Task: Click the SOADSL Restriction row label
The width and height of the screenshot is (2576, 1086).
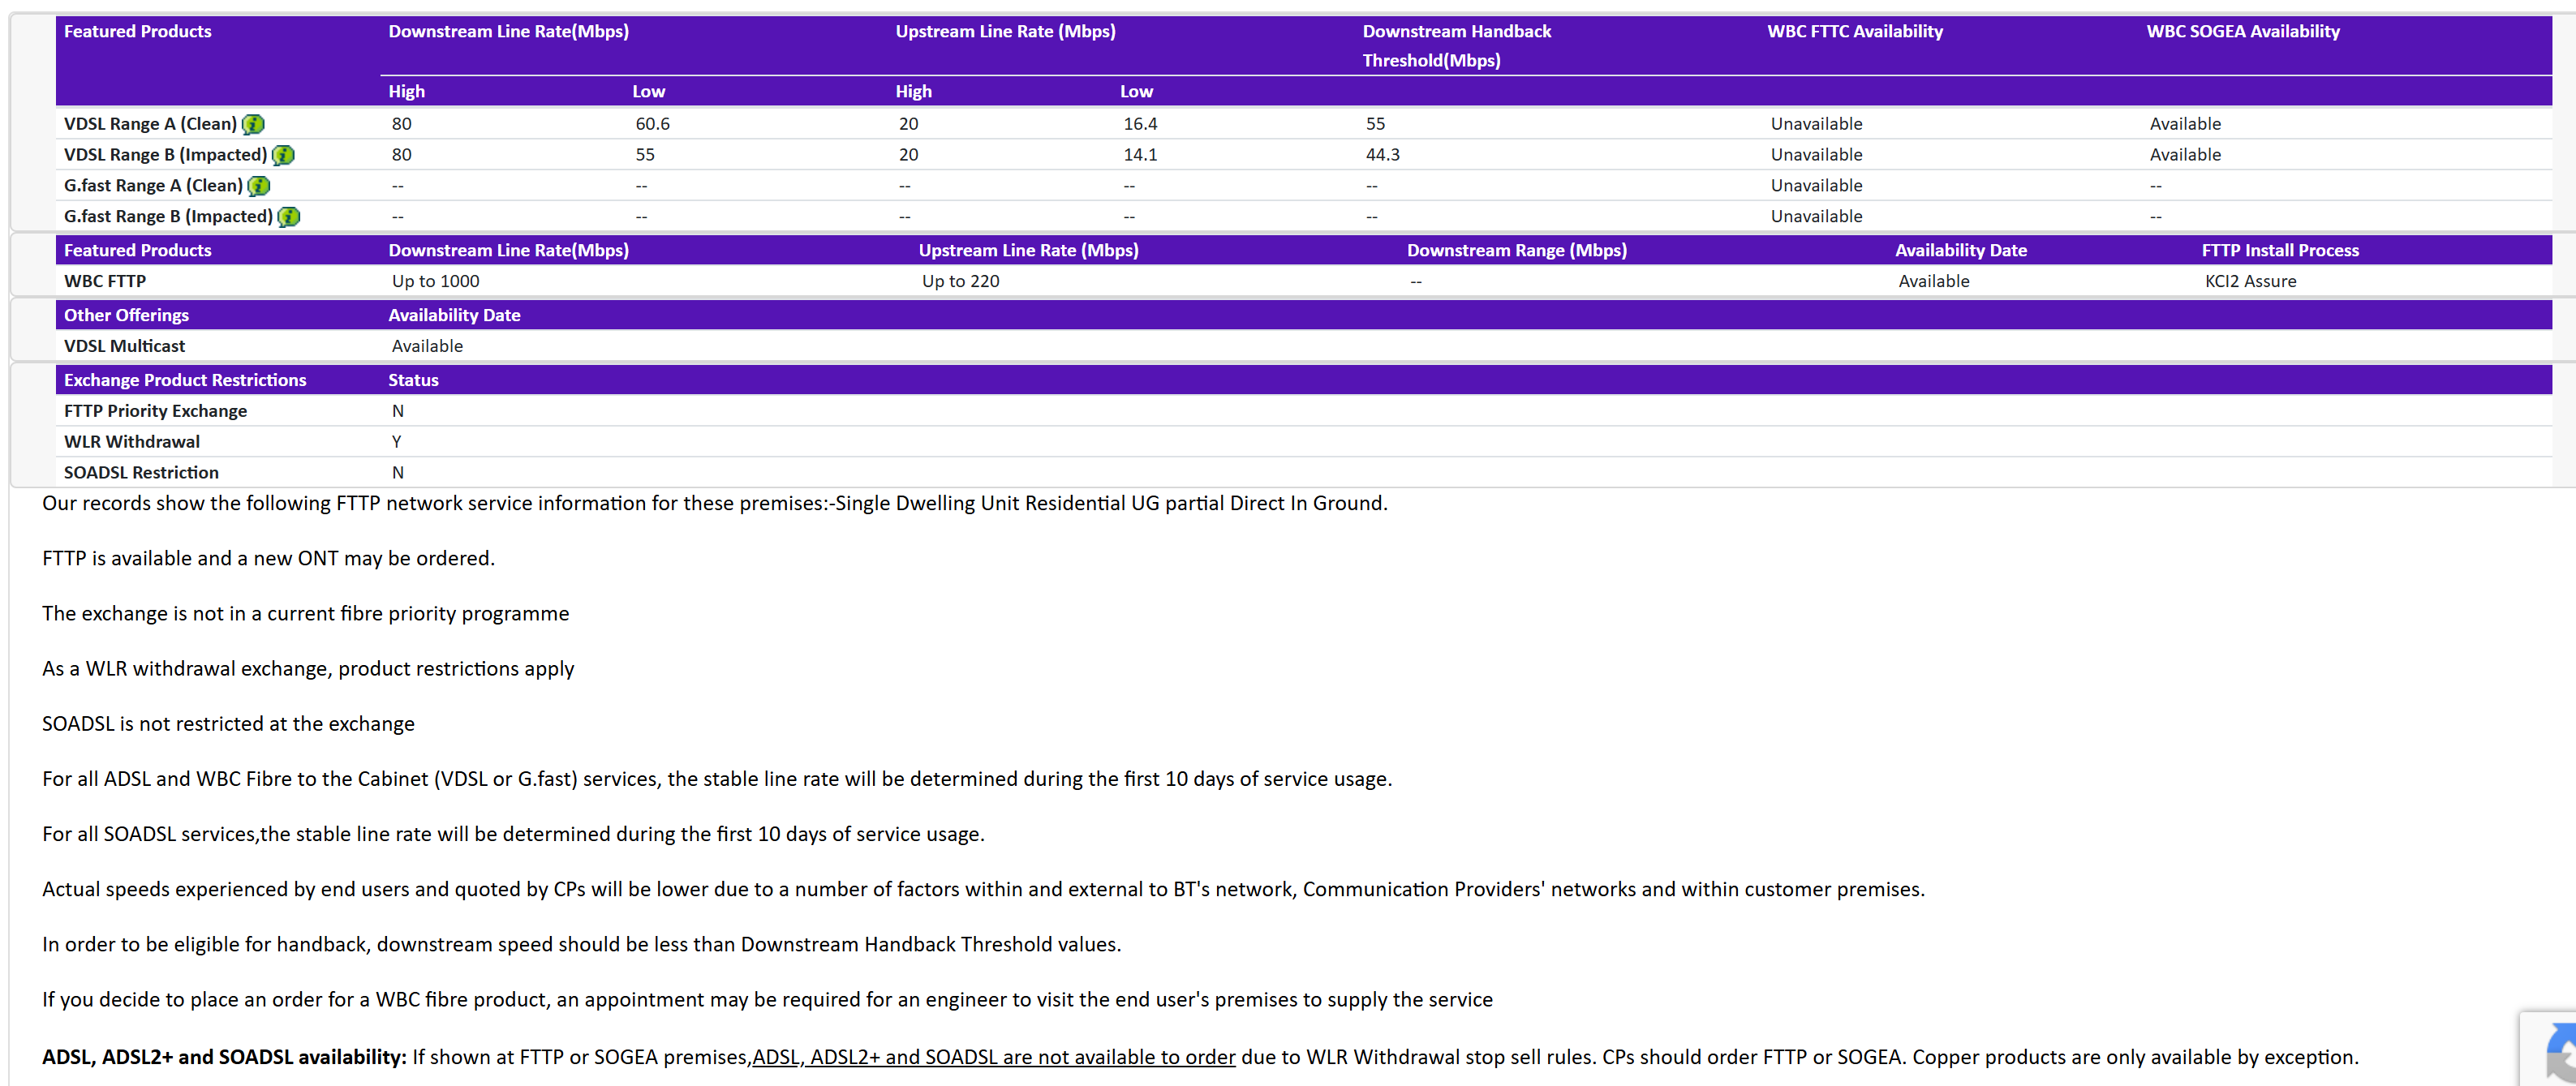Action: tap(141, 473)
